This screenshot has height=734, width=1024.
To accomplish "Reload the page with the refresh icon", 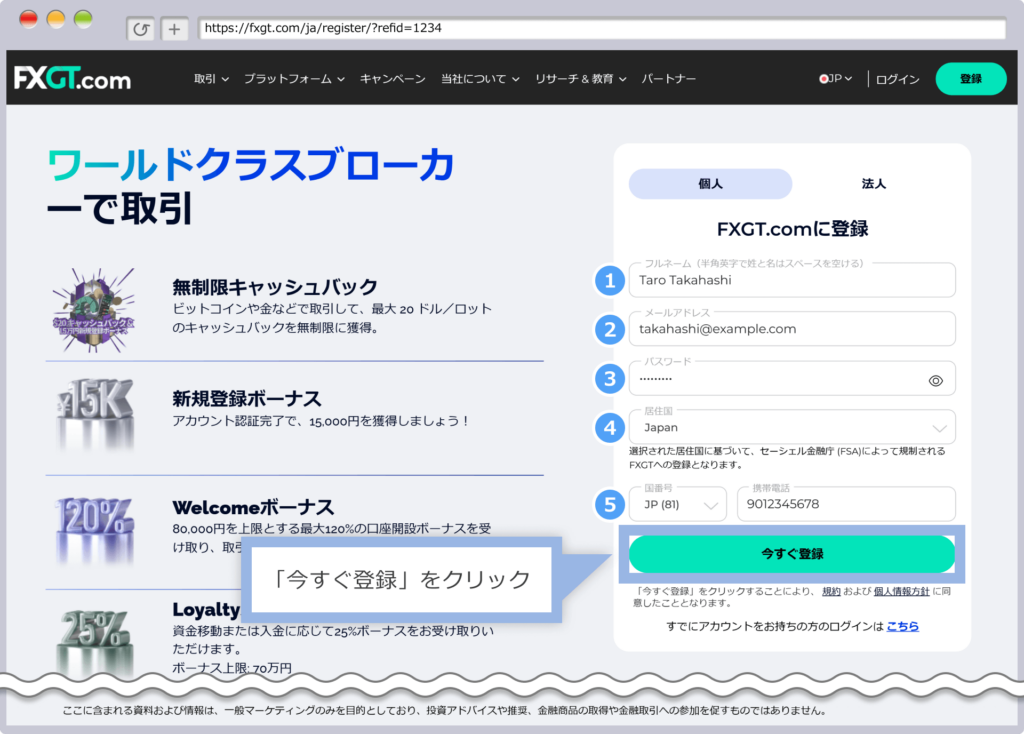I will coord(141,29).
